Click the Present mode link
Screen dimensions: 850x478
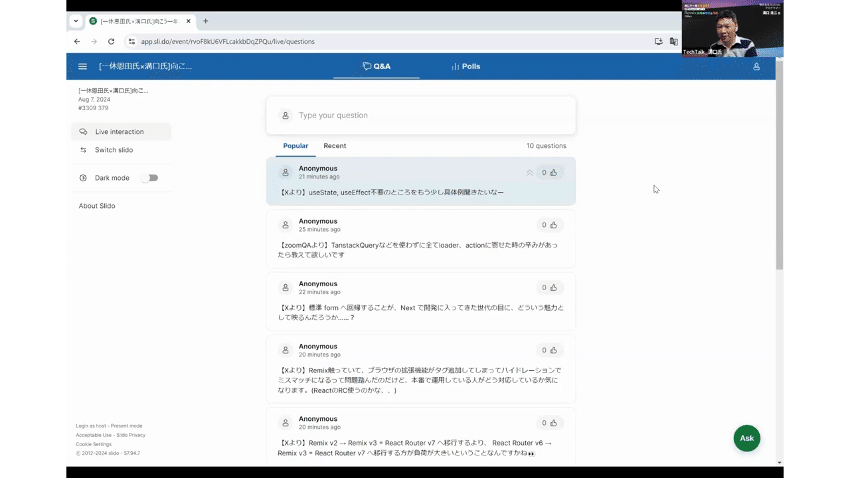[x=126, y=426]
